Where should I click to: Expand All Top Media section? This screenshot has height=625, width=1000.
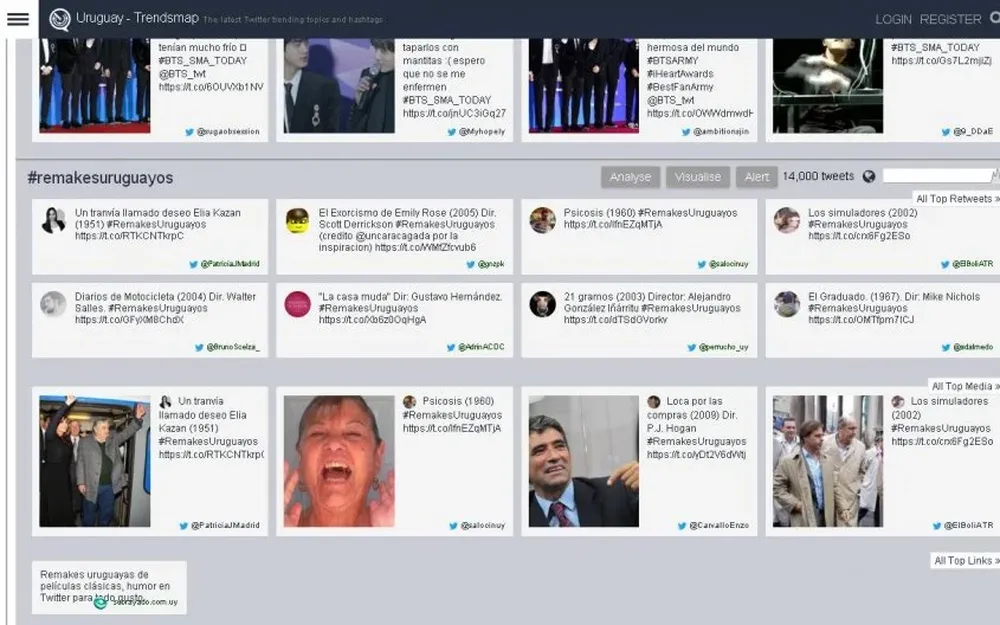coord(964,386)
